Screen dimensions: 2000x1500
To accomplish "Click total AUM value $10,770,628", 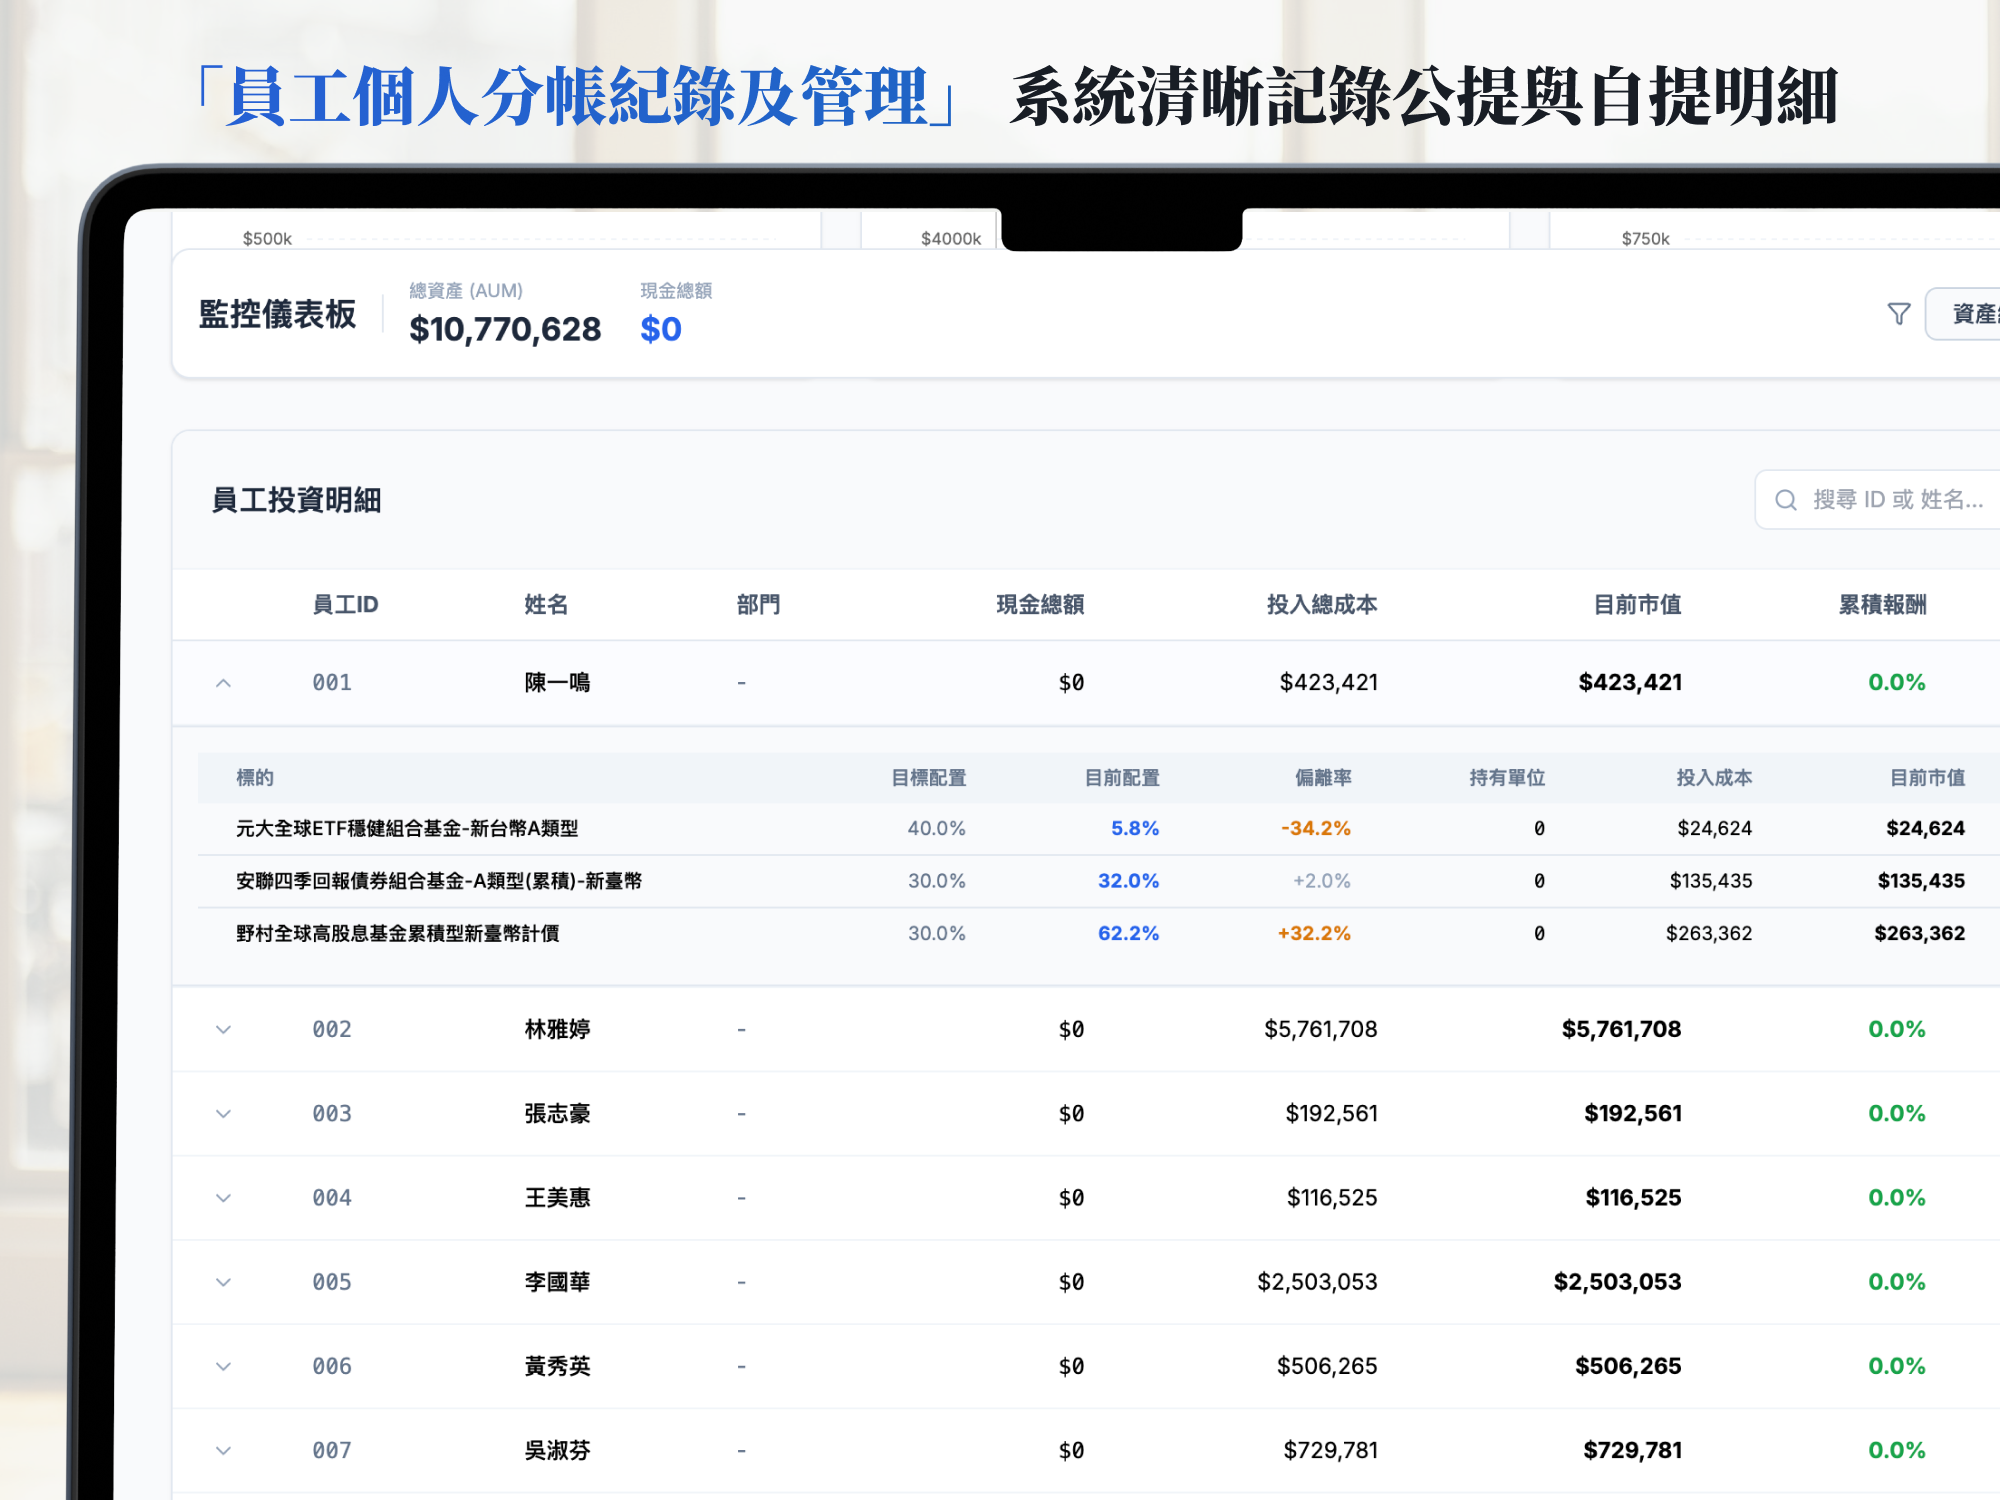I will [505, 329].
